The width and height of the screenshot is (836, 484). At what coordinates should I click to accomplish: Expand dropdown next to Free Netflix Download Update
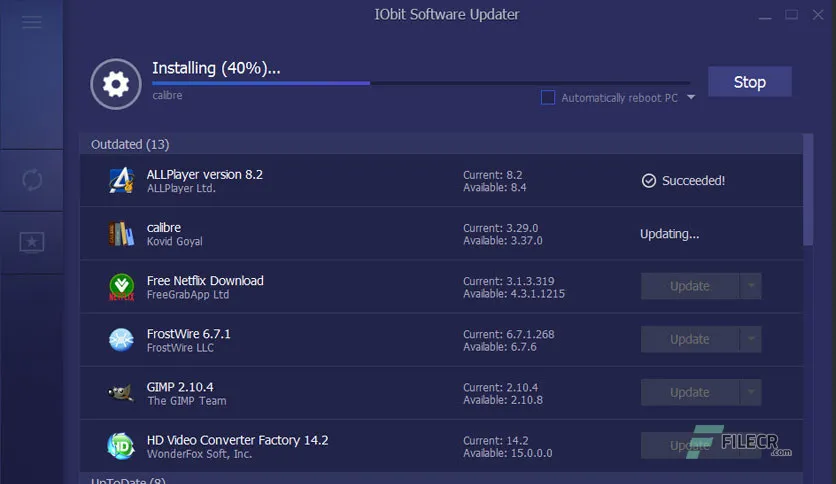tap(751, 286)
